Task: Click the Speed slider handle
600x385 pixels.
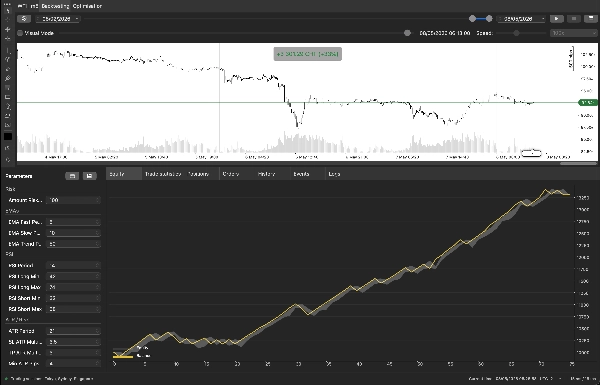Action: tap(516, 33)
